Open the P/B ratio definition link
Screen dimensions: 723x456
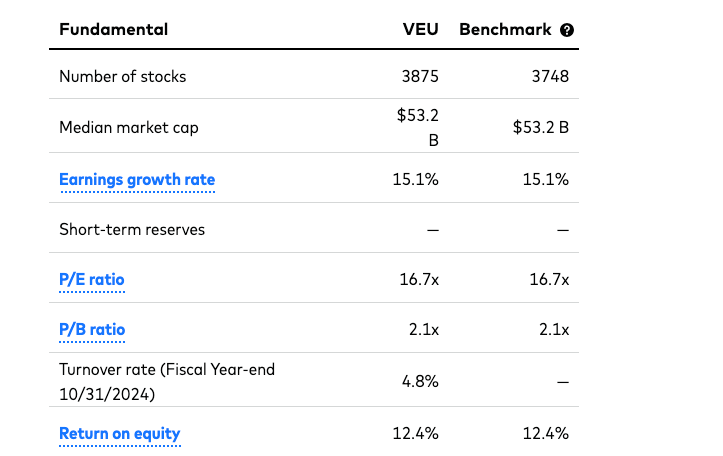(92, 330)
